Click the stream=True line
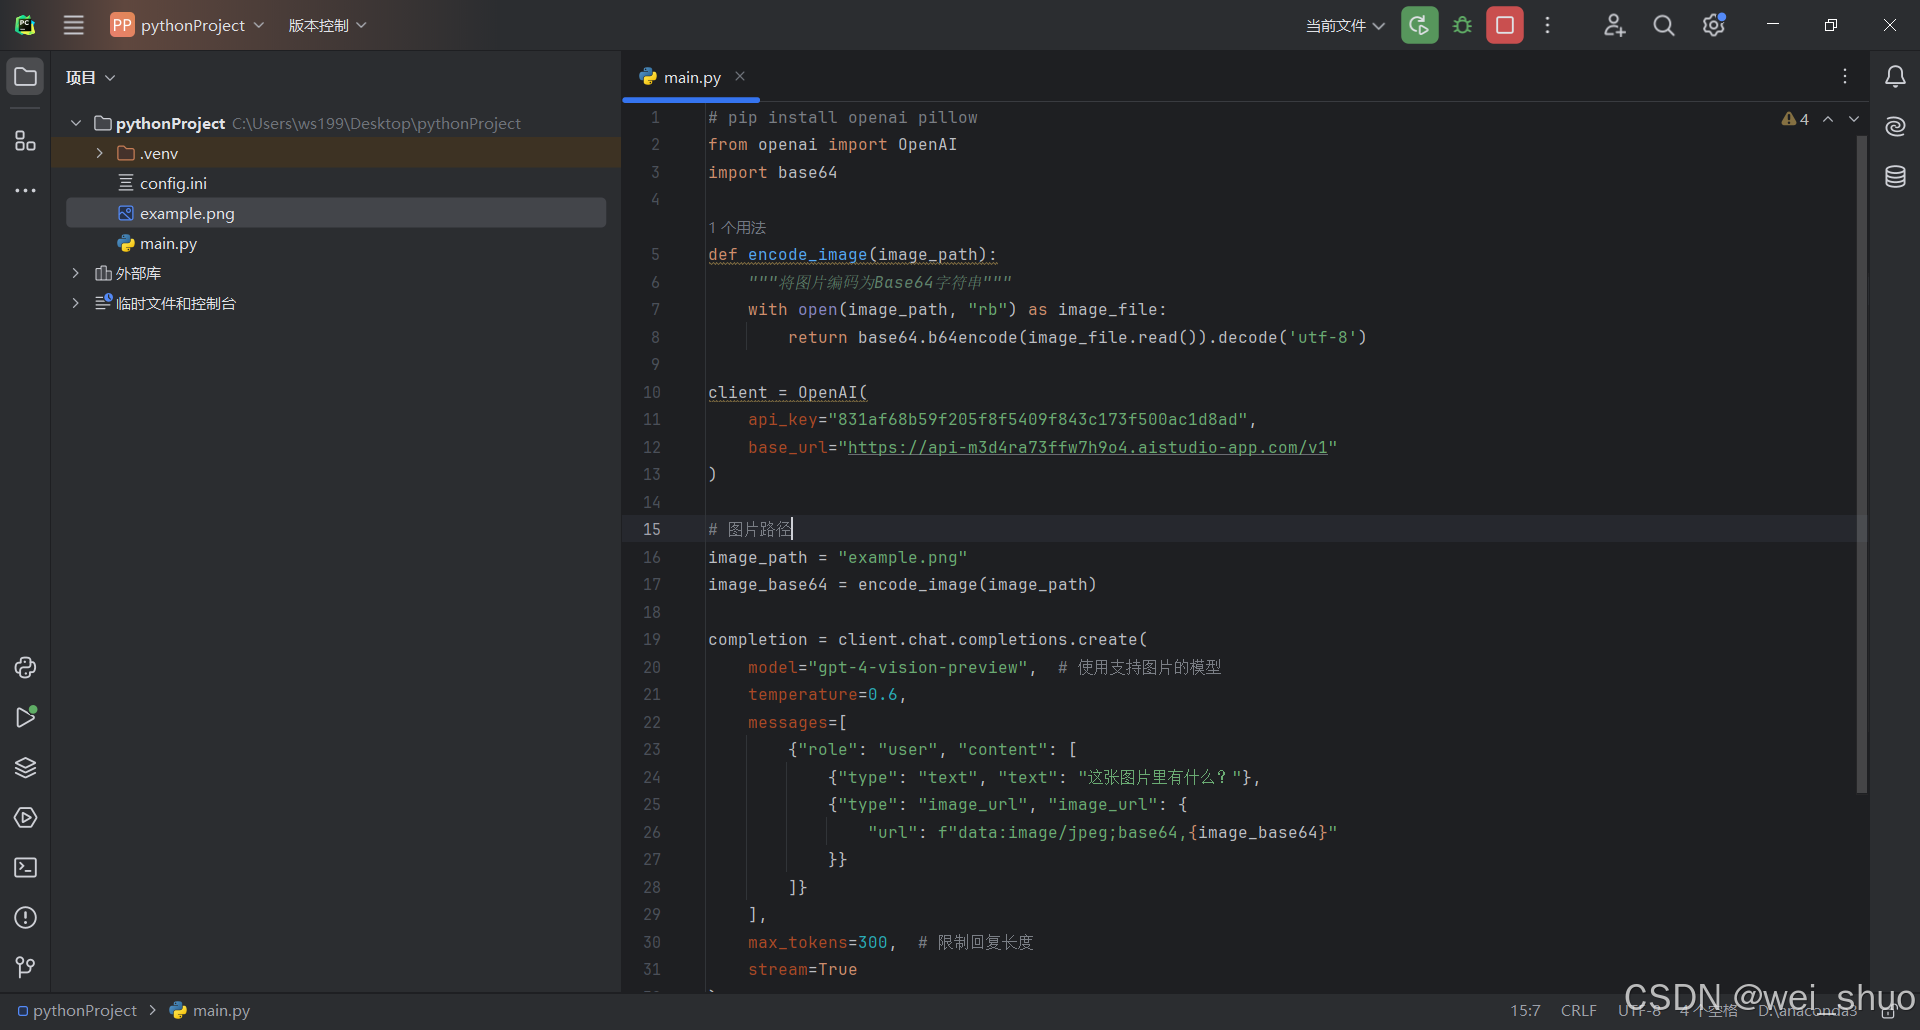 [x=802, y=969]
